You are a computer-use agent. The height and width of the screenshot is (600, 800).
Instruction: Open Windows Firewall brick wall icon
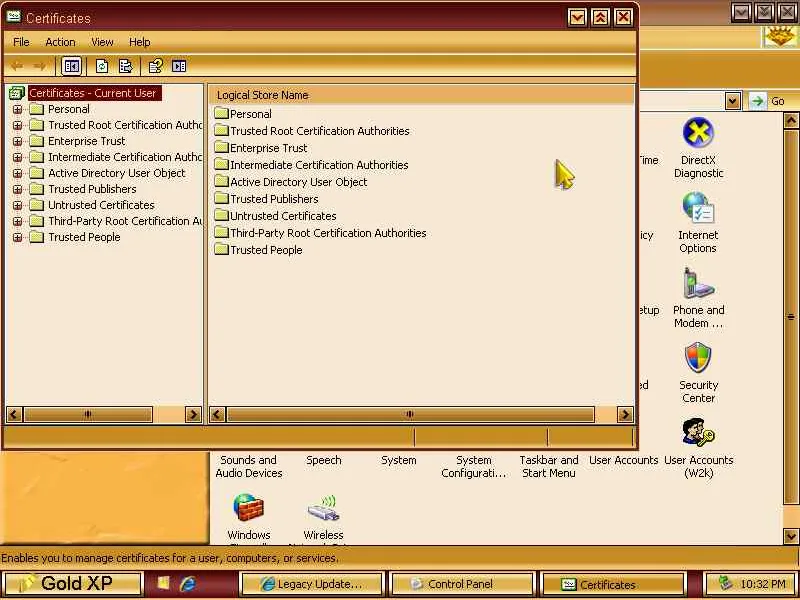point(248,507)
